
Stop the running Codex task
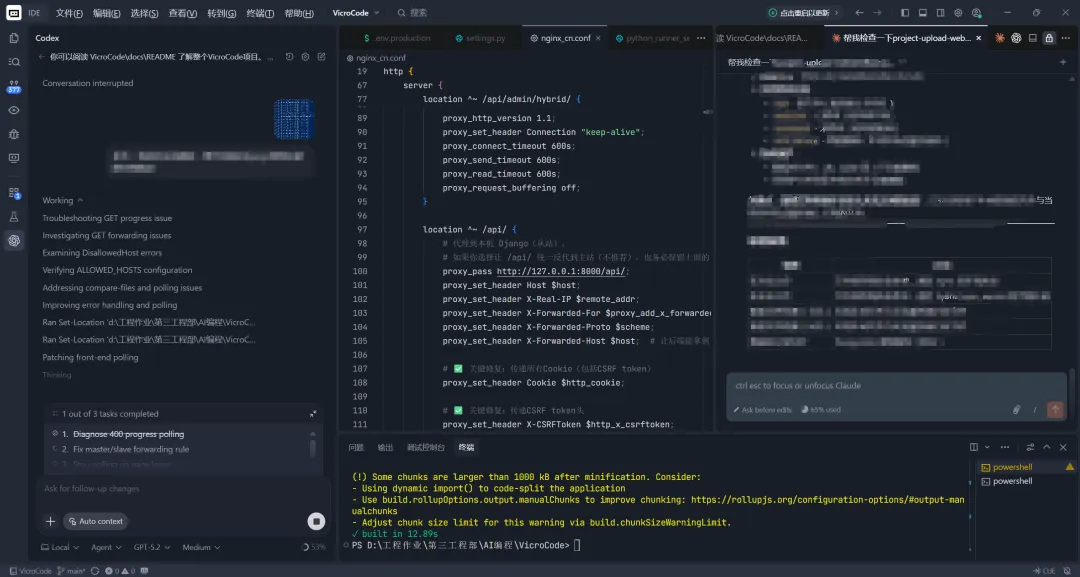click(316, 521)
